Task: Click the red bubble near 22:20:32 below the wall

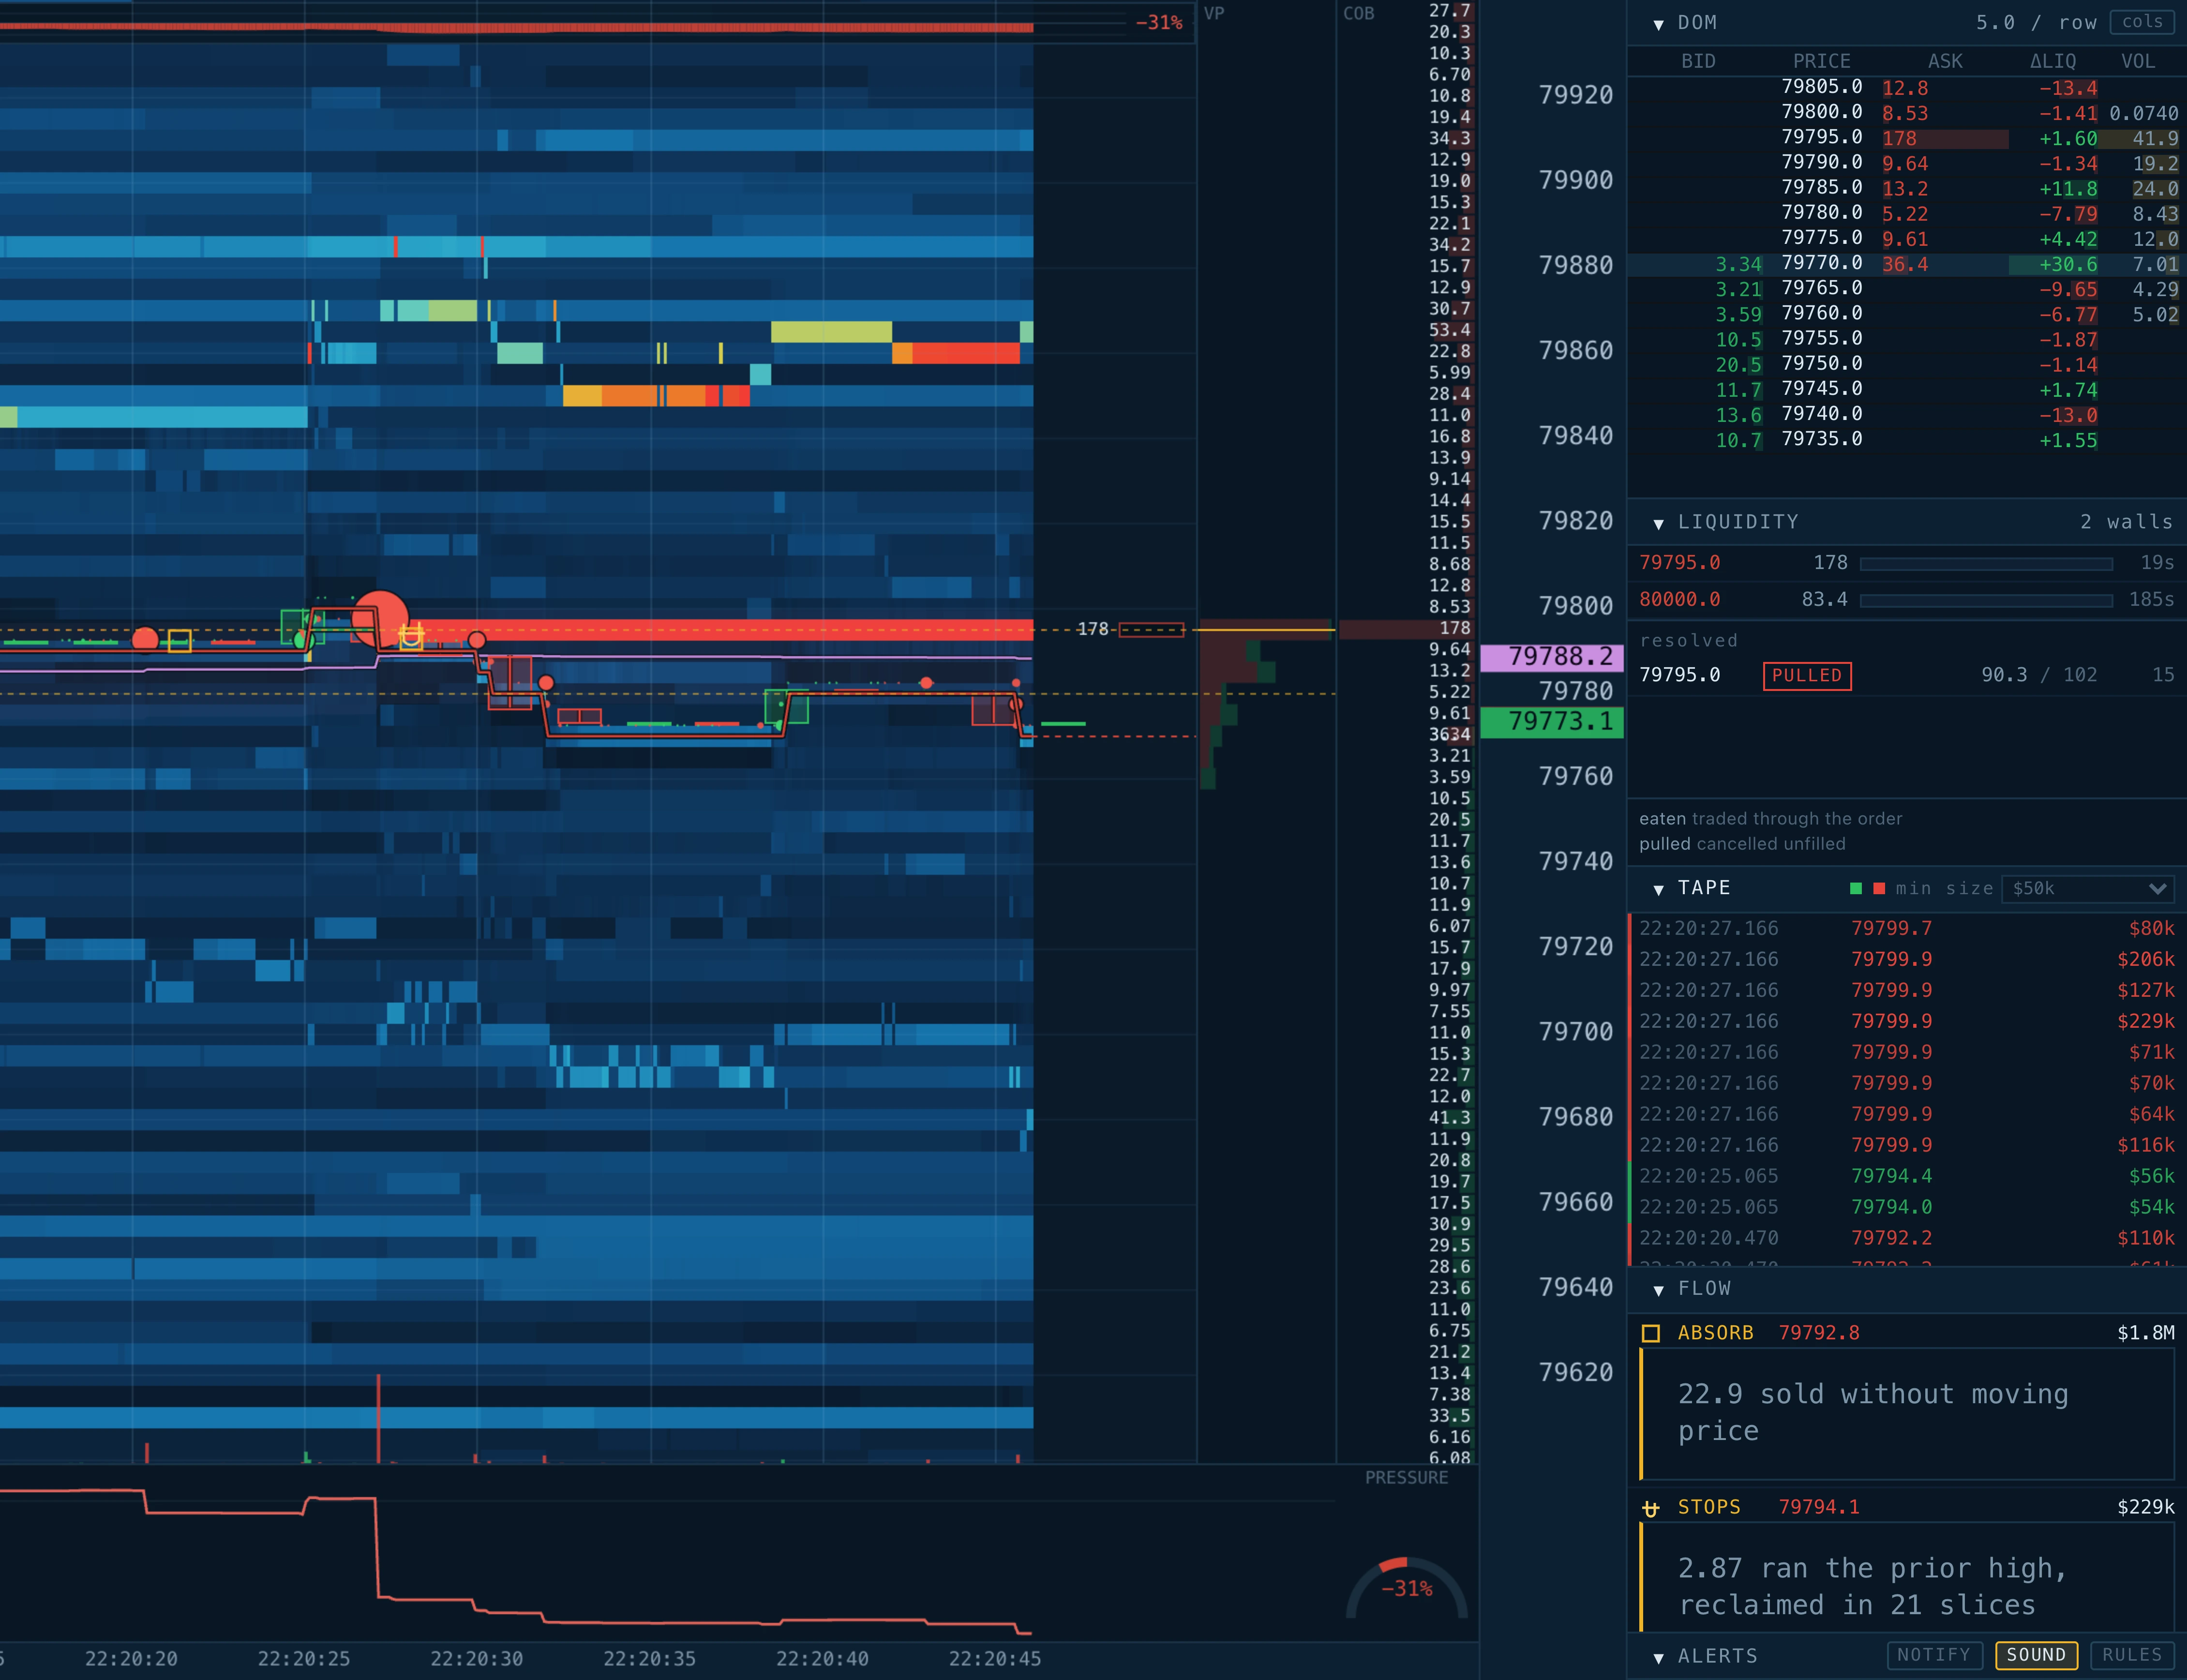Action: (546, 683)
